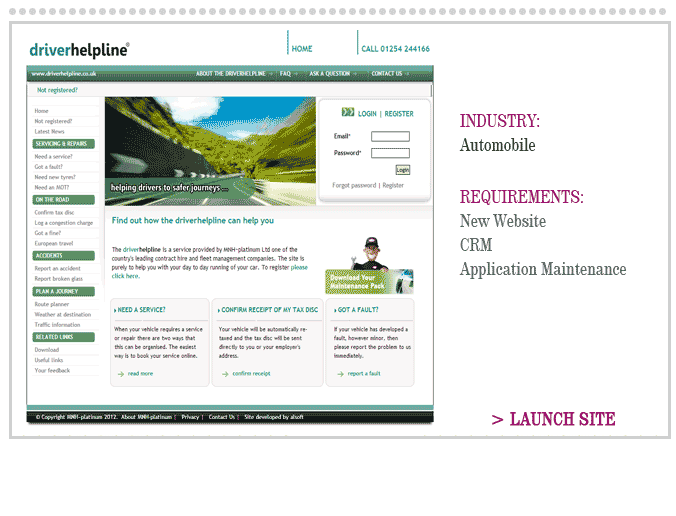
Task: Click the arrow icon beside 'confirm receipt'
Action: (x=222, y=373)
